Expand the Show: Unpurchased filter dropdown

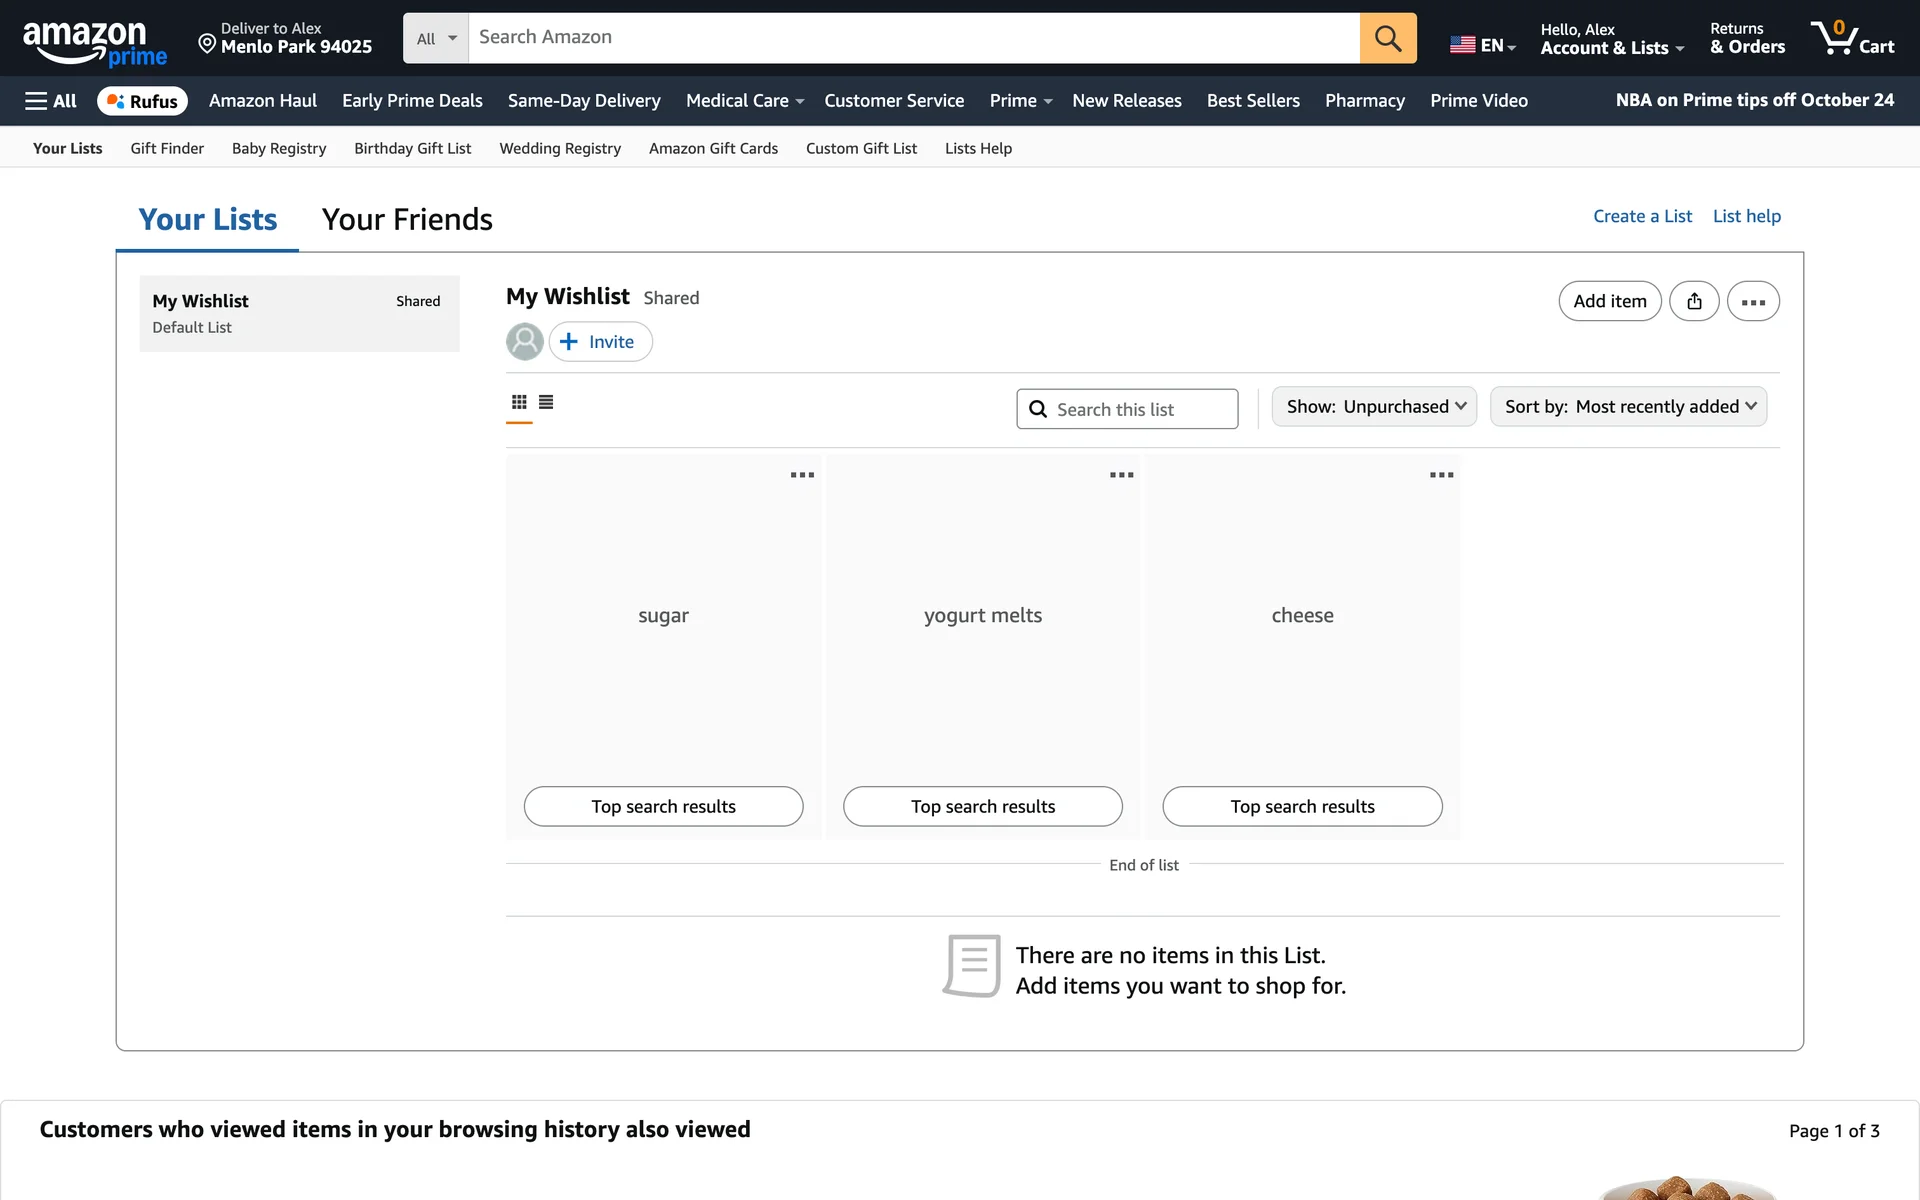point(1374,407)
